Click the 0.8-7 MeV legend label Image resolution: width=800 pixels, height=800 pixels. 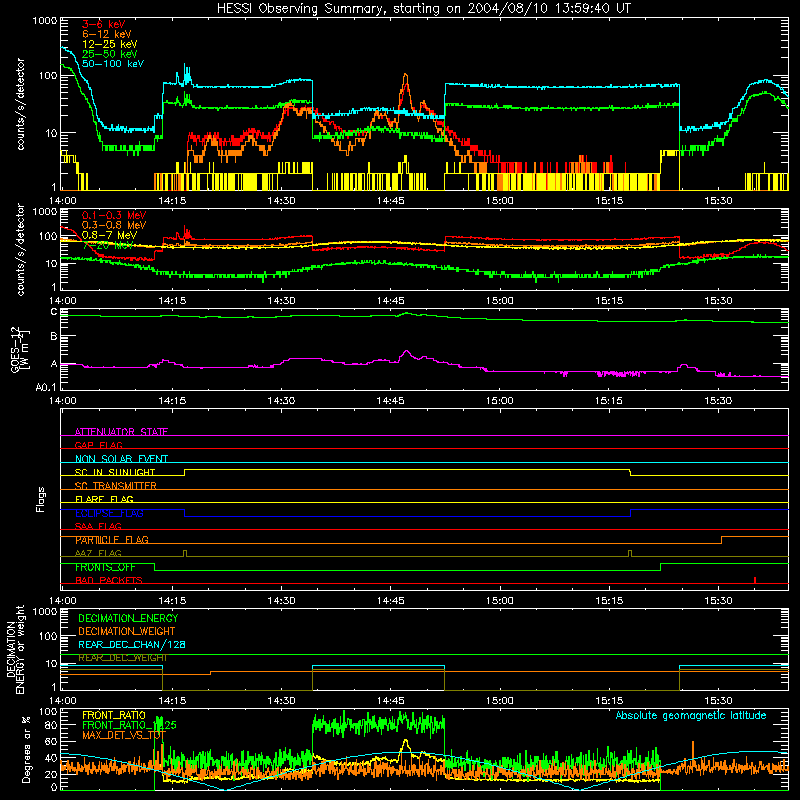109,235
